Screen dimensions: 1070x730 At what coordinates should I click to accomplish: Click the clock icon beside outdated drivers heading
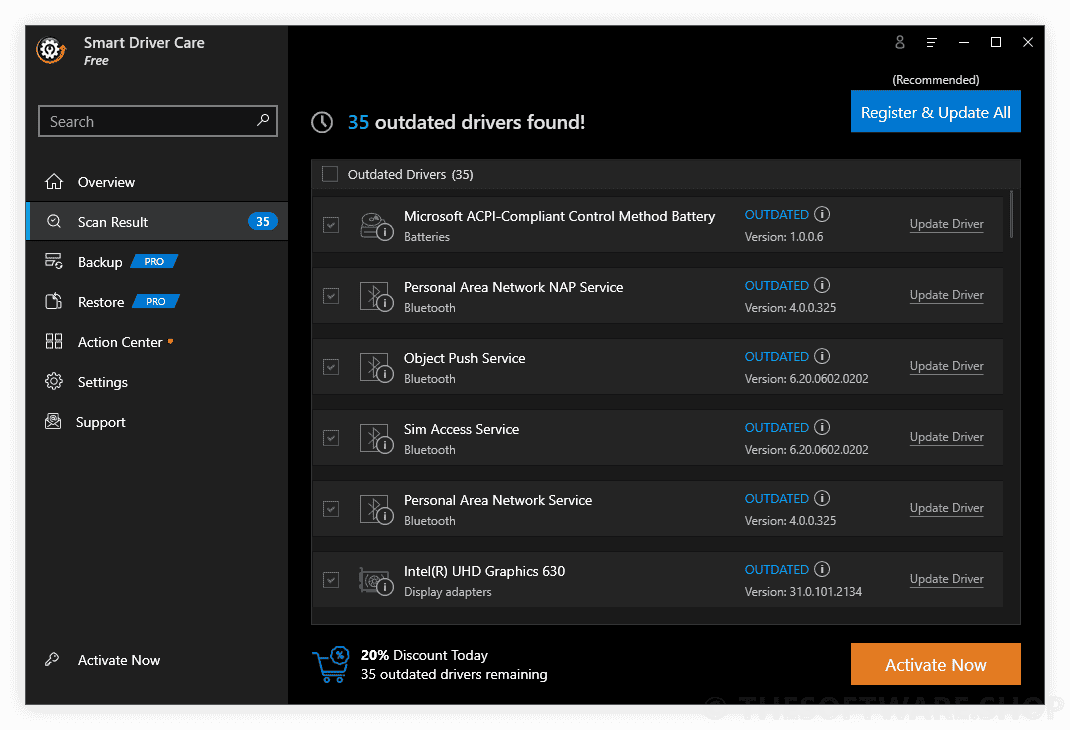click(x=322, y=122)
